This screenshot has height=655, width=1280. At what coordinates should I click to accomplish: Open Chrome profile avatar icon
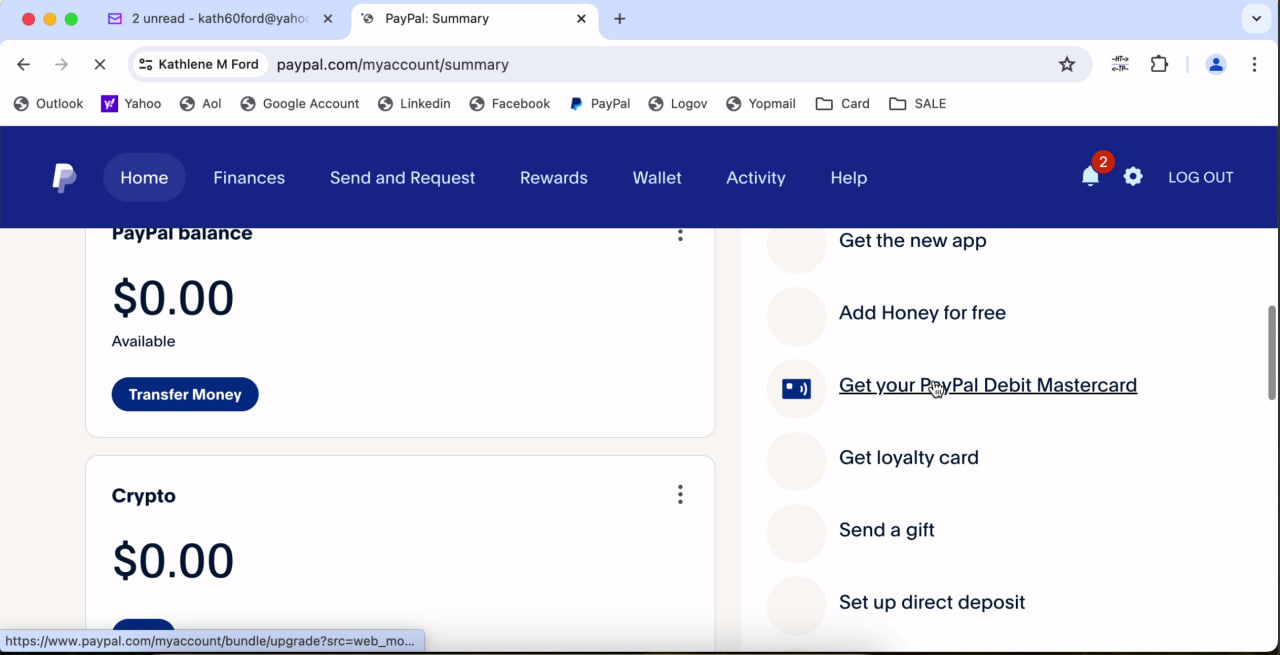[1216, 64]
